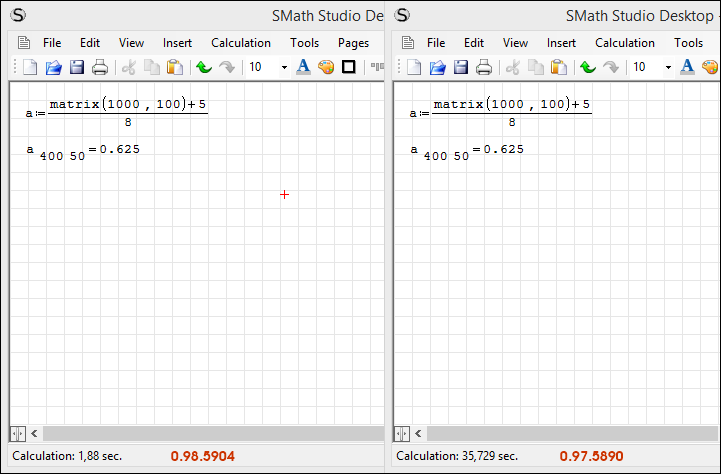Click left scroll arrow in left window's scrollbar

pos(35,434)
